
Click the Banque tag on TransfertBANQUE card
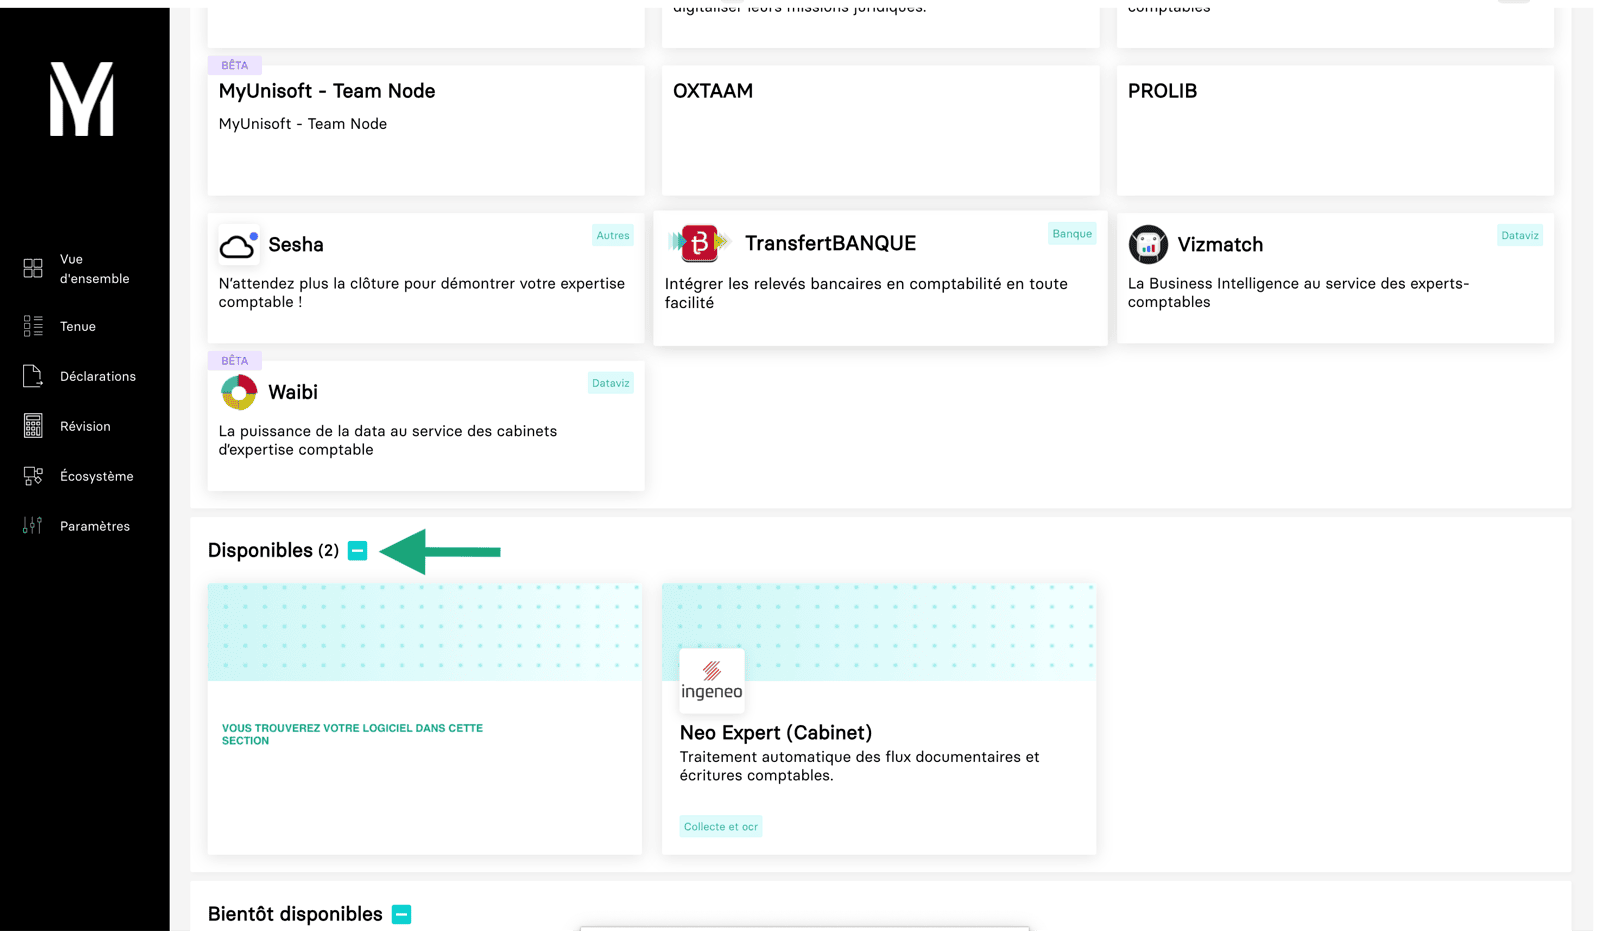coord(1072,234)
